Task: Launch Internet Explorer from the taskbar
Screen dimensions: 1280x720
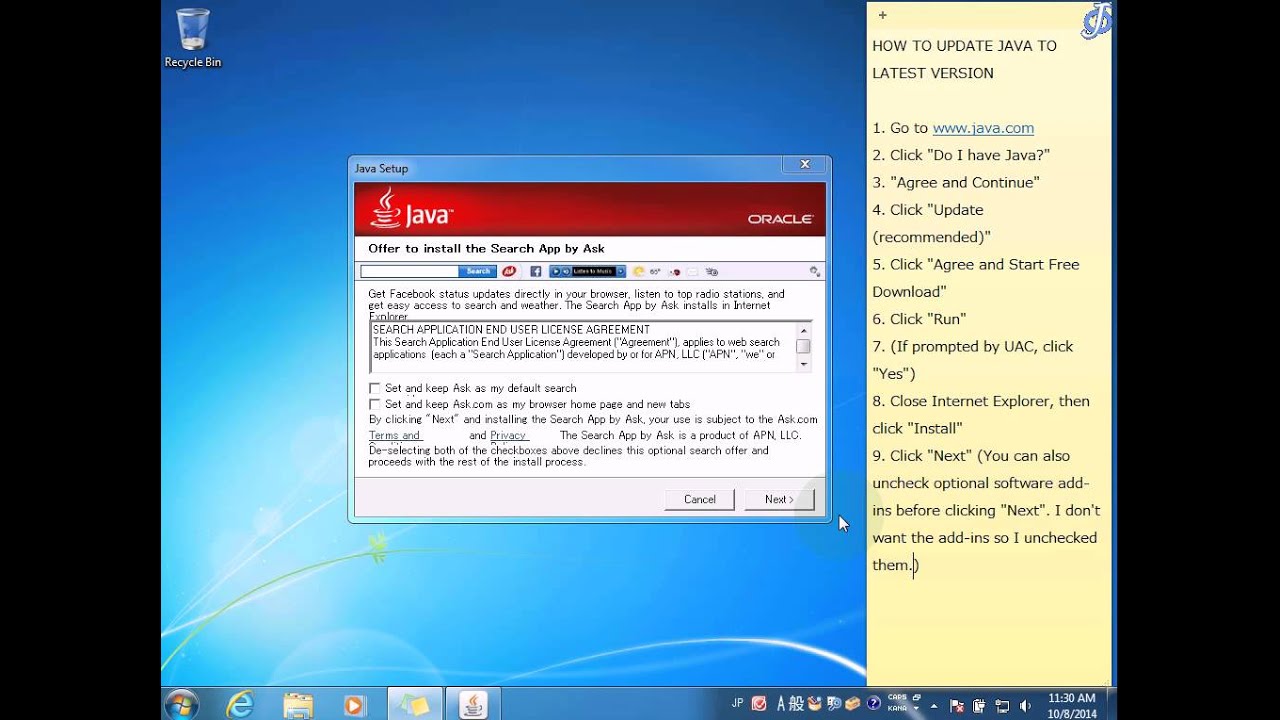Action: (240, 705)
